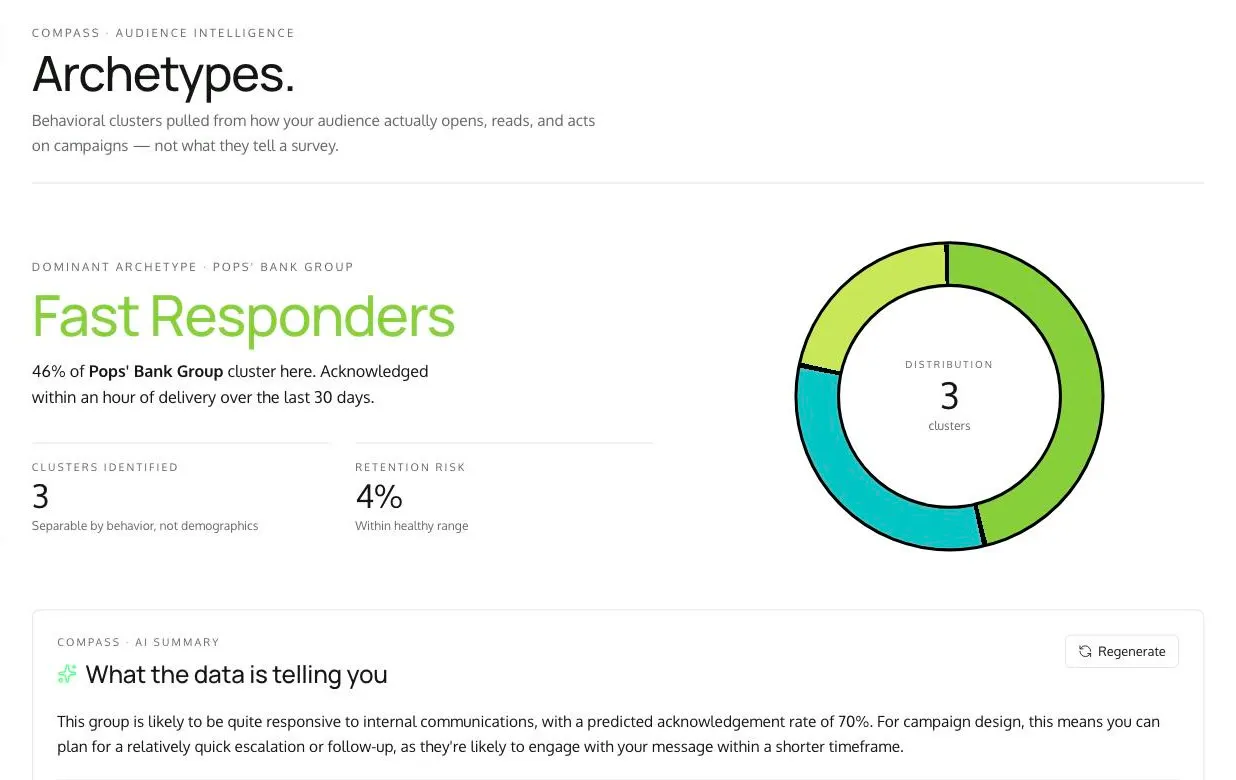Image resolution: width=1236 pixels, height=780 pixels.
Task: Click the bold Pops' Bank Group text
Action: [x=156, y=371]
